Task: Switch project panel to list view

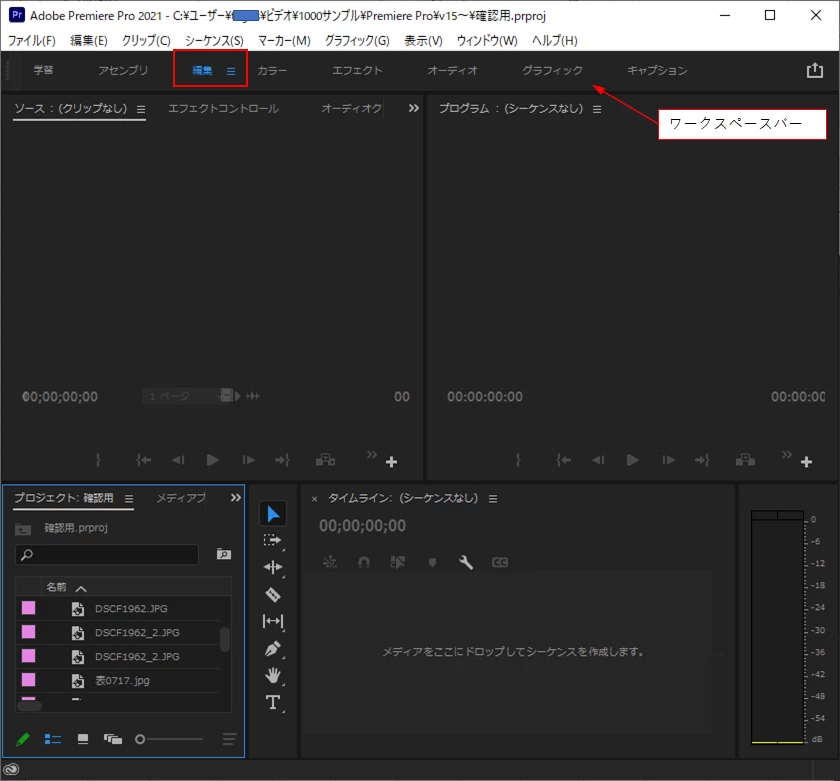Action: [52, 740]
